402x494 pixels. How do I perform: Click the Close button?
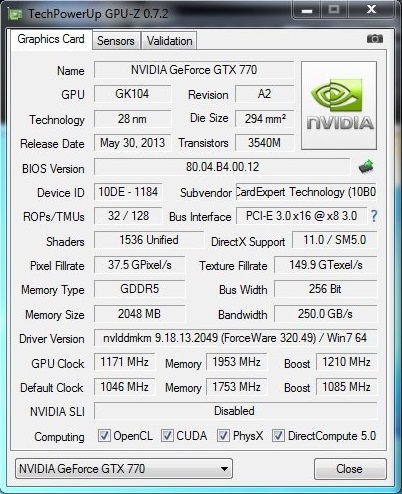click(x=350, y=469)
